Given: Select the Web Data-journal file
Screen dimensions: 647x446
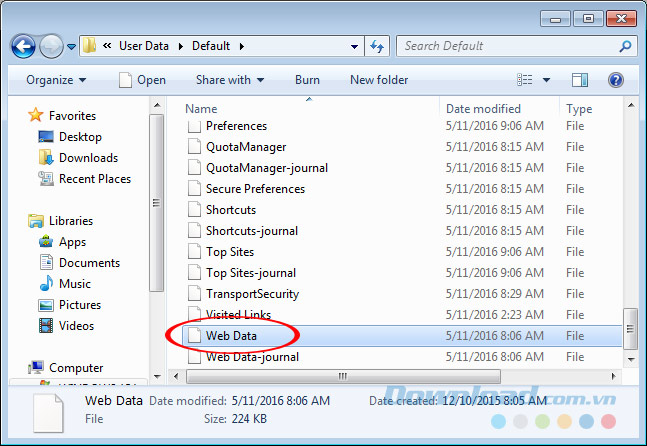Looking at the screenshot, I should click(x=252, y=357).
